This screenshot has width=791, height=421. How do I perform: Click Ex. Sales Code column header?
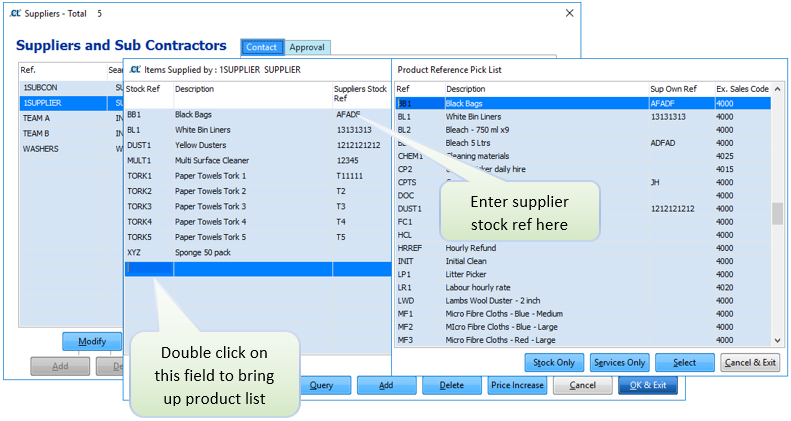[743, 89]
